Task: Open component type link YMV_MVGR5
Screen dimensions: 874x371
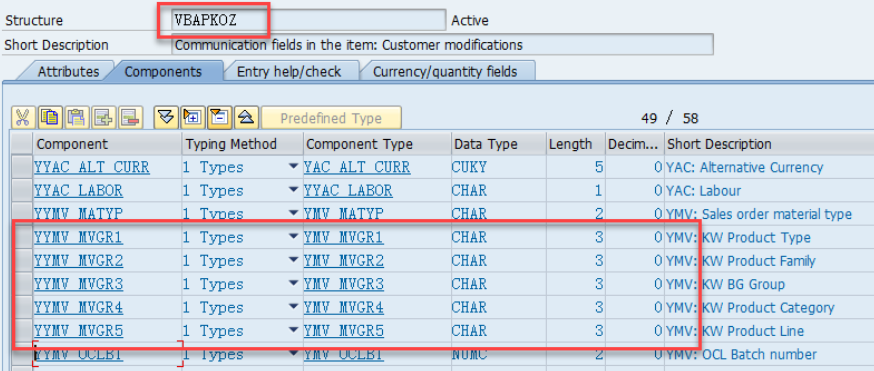Action: [x=344, y=331]
